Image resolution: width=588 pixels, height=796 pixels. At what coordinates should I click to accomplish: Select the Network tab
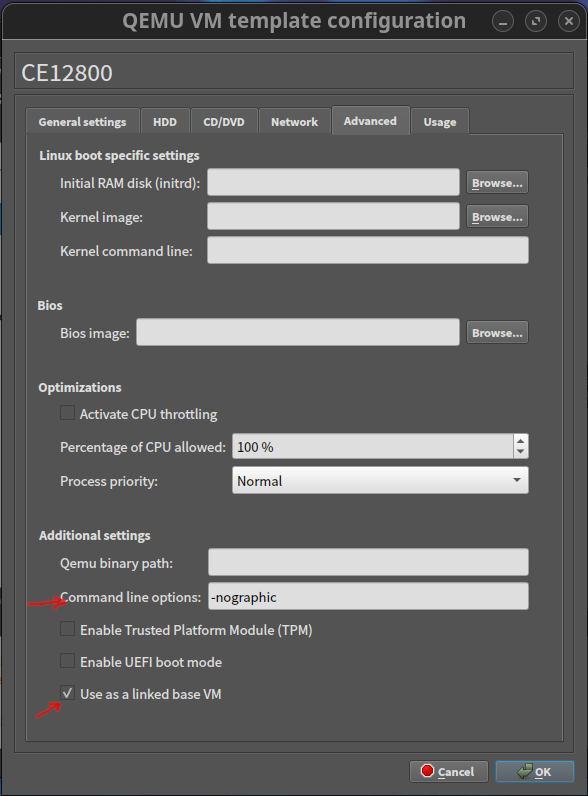tap(295, 122)
